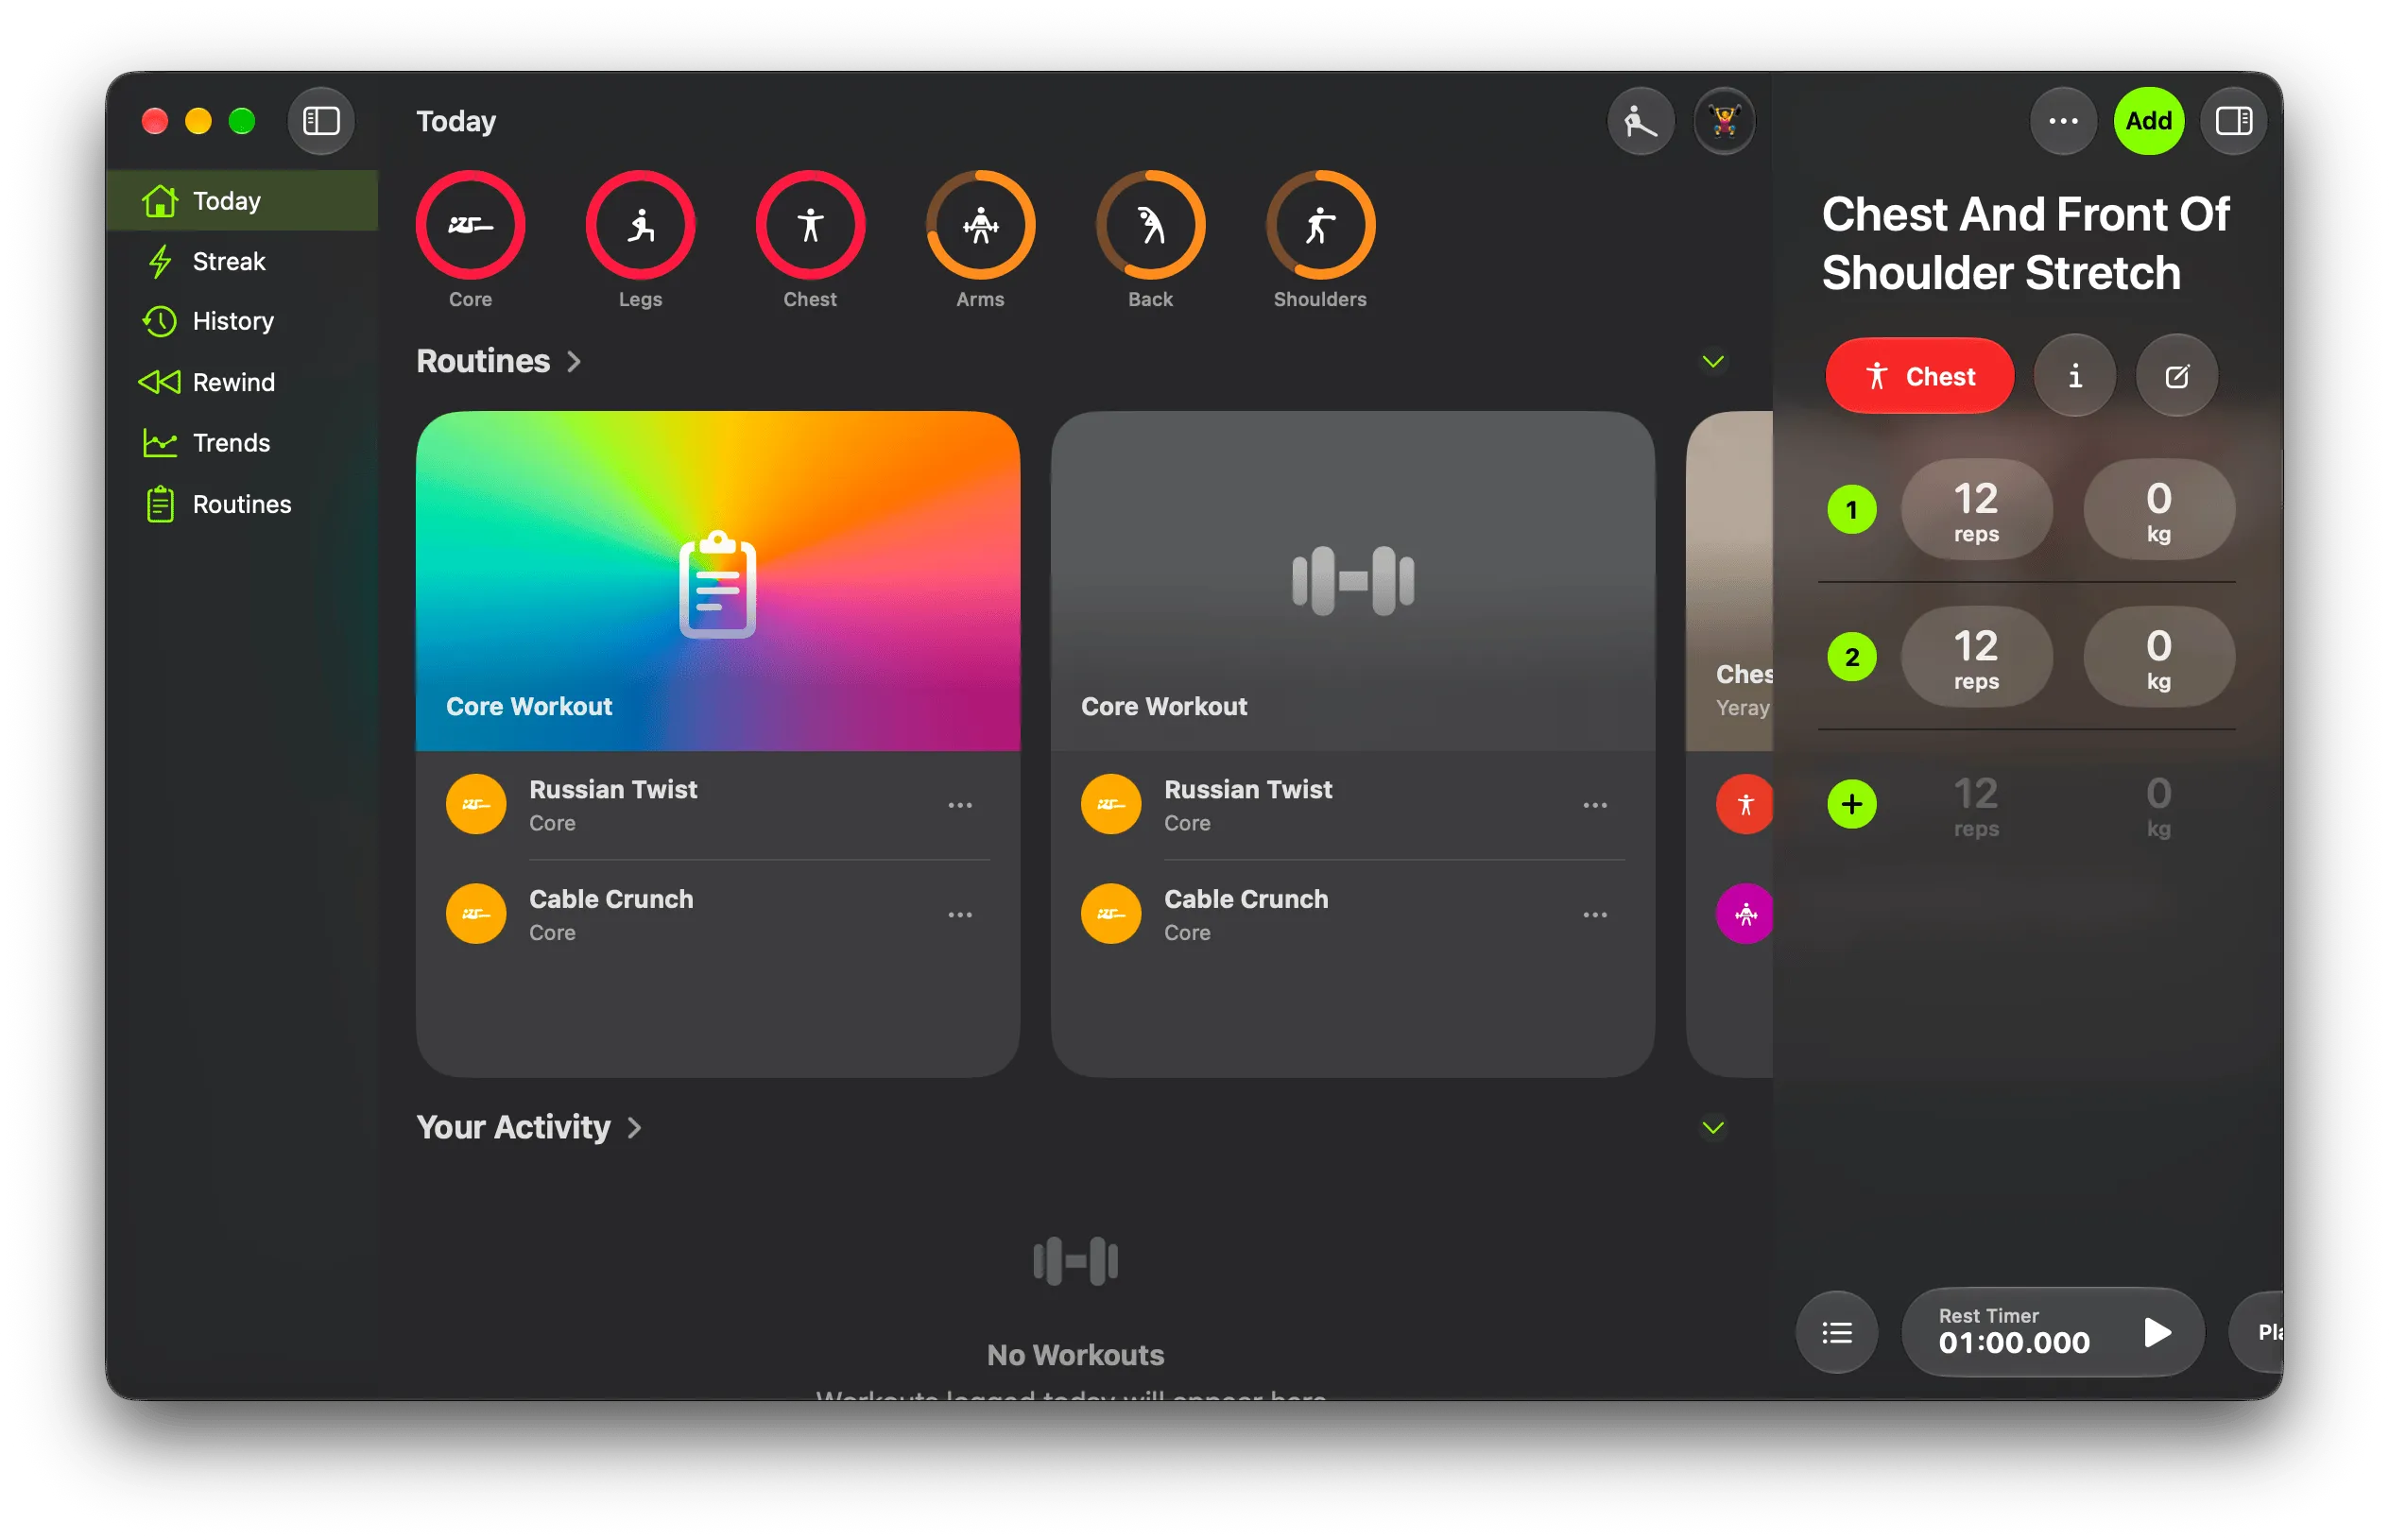
Task: Open more options for Russian Twist in rainbow card
Action: click(960, 805)
